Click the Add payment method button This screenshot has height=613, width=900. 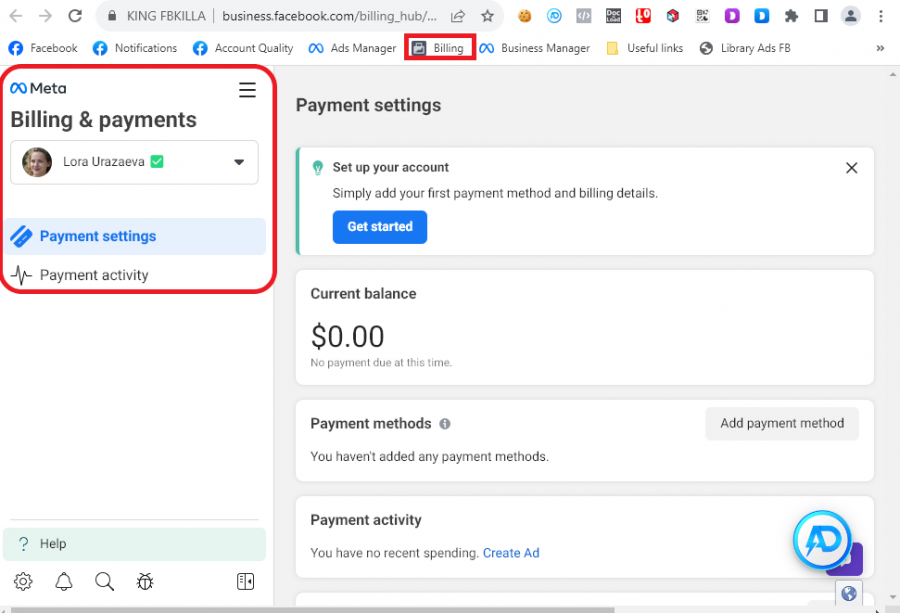coord(782,424)
